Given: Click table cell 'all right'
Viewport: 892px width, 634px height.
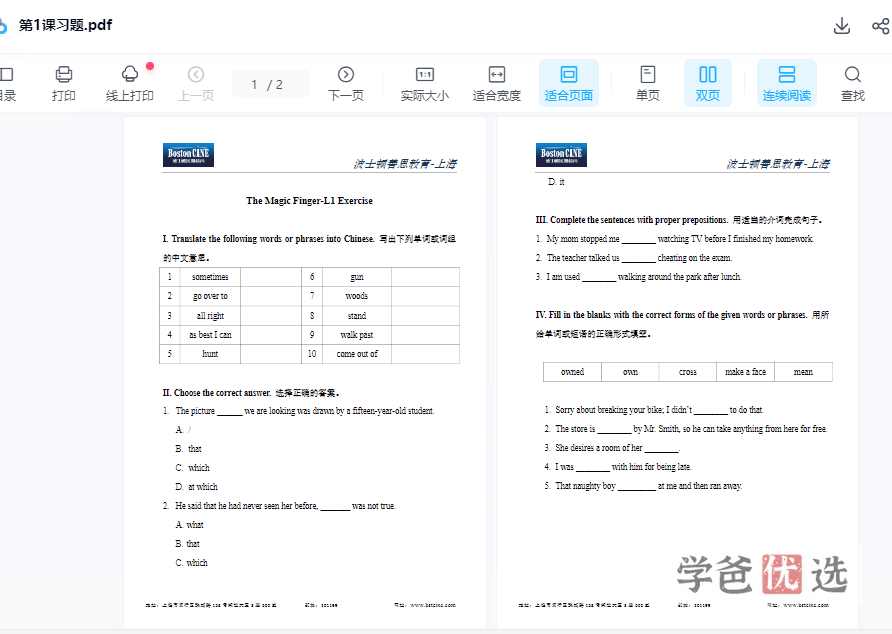Looking at the screenshot, I should (210, 315).
